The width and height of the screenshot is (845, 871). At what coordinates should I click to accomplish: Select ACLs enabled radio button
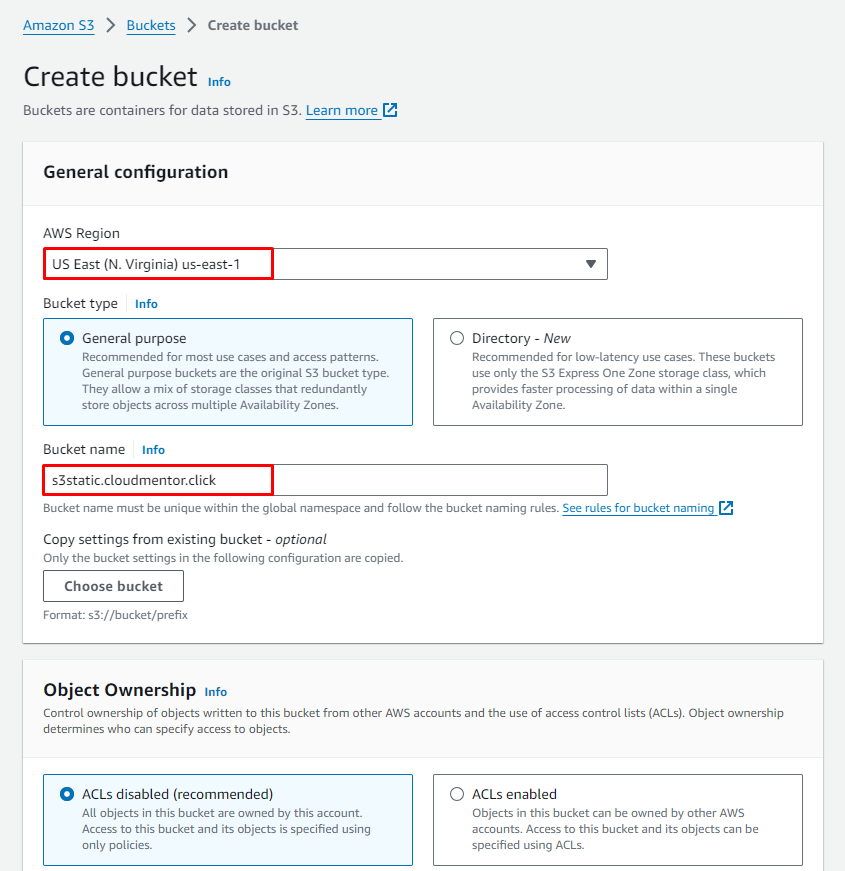[457, 794]
